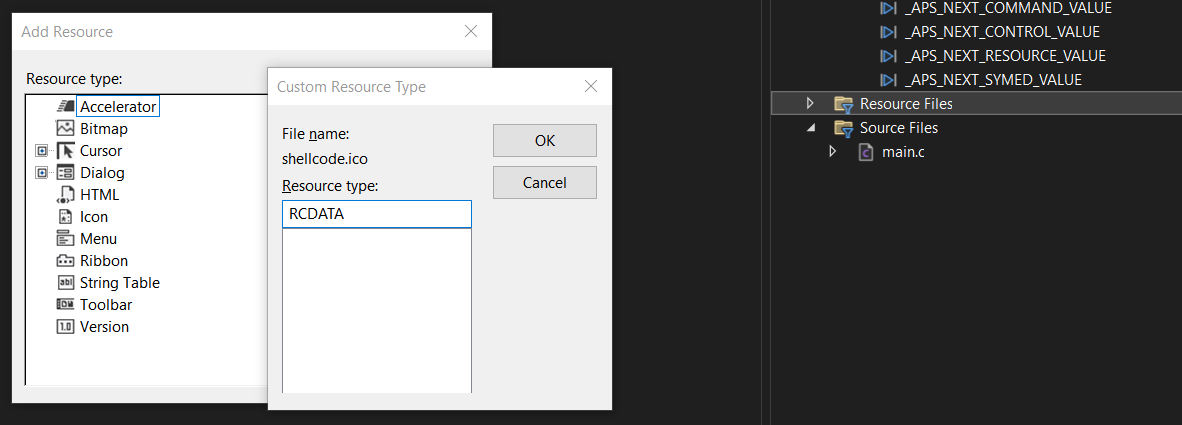
Task: Select the Cursor resource icon
Action: point(66,151)
